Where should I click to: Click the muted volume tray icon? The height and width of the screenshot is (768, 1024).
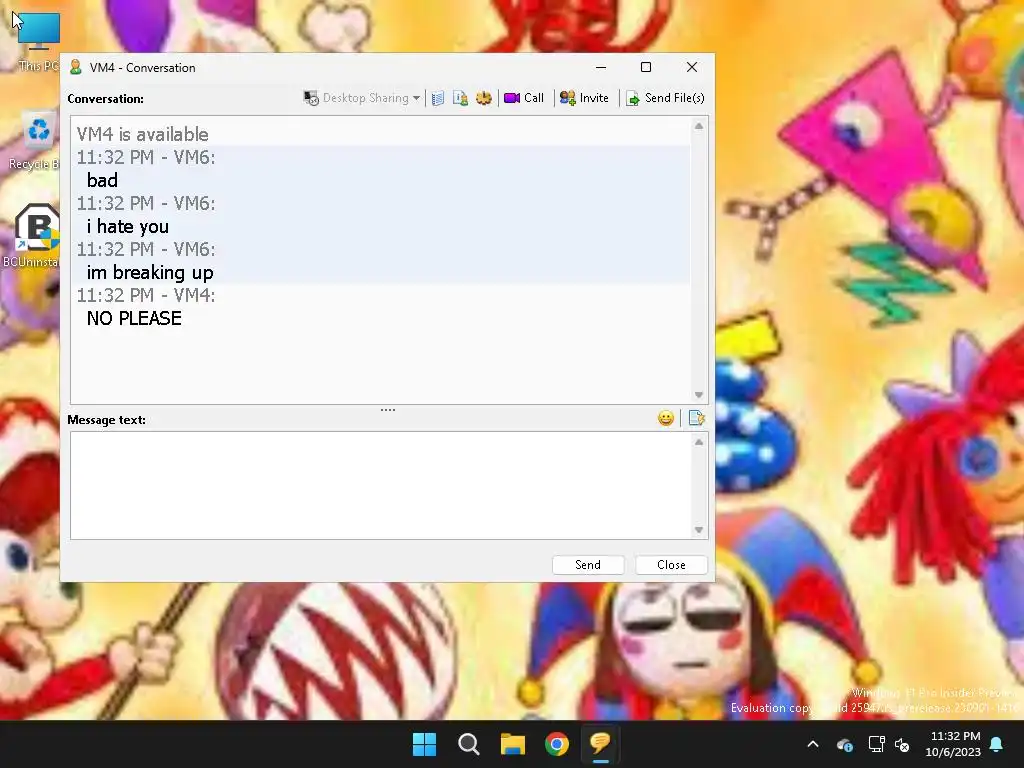(x=902, y=744)
